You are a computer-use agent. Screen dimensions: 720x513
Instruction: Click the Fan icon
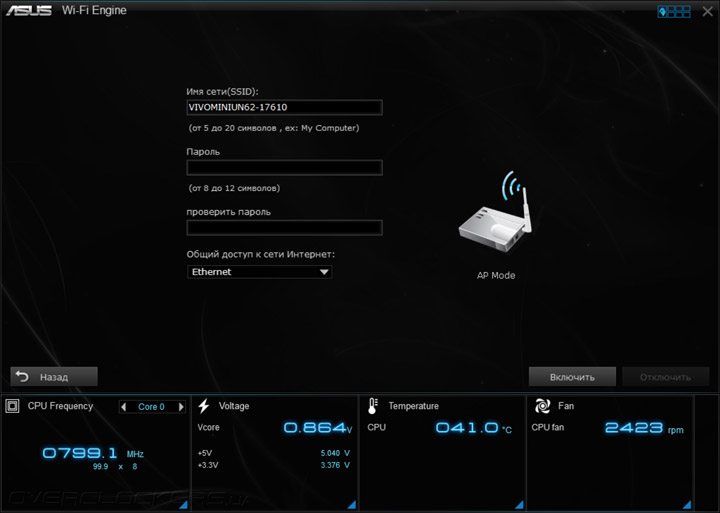pyautogui.click(x=542, y=406)
